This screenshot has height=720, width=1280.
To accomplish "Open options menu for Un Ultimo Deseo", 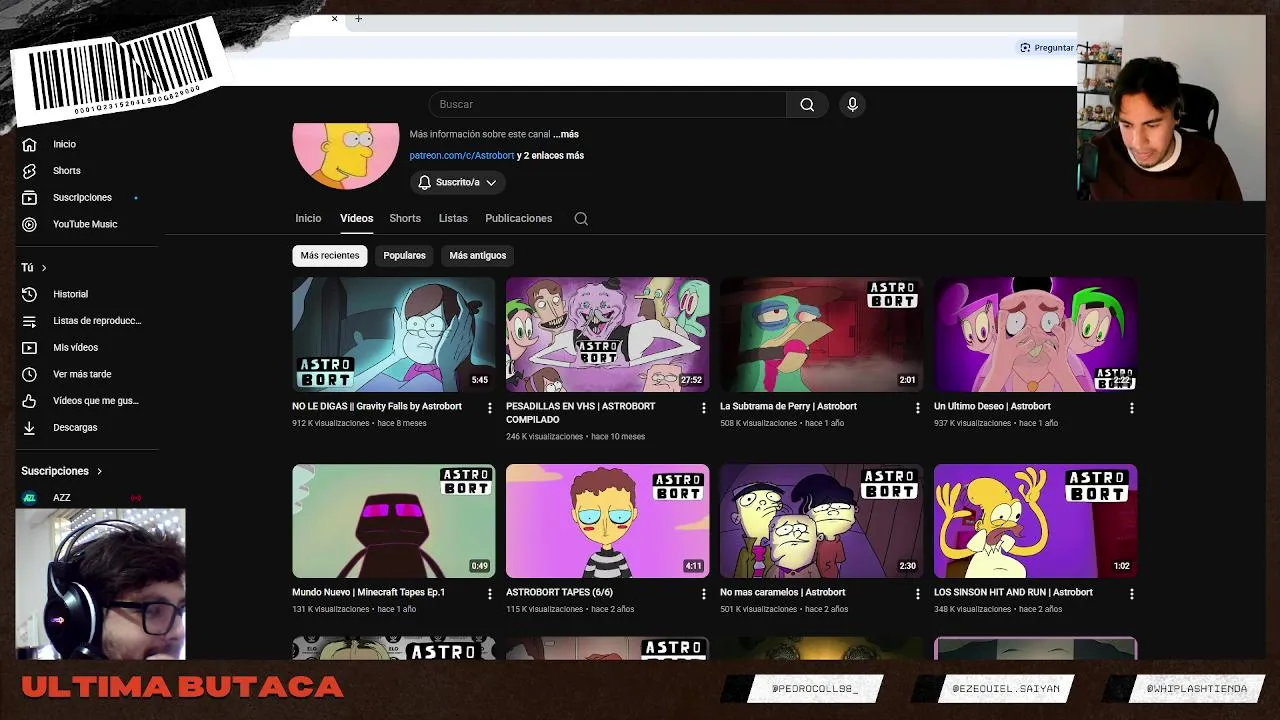I will pyautogui.click(x=1131, y=408).
